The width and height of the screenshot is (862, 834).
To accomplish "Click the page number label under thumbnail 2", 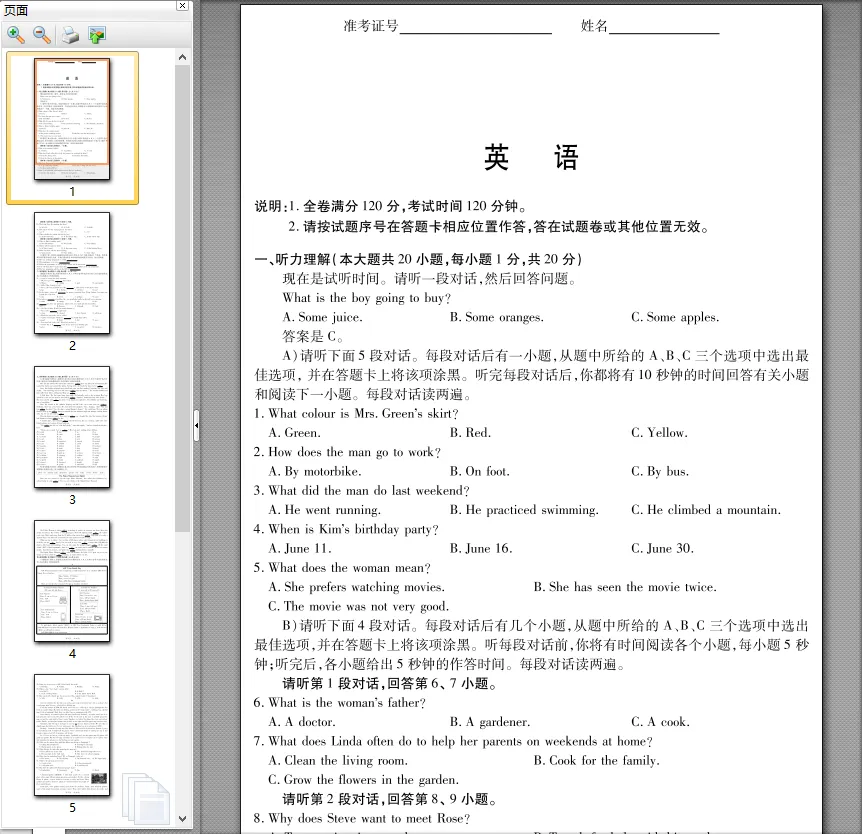I will (72, 345).
